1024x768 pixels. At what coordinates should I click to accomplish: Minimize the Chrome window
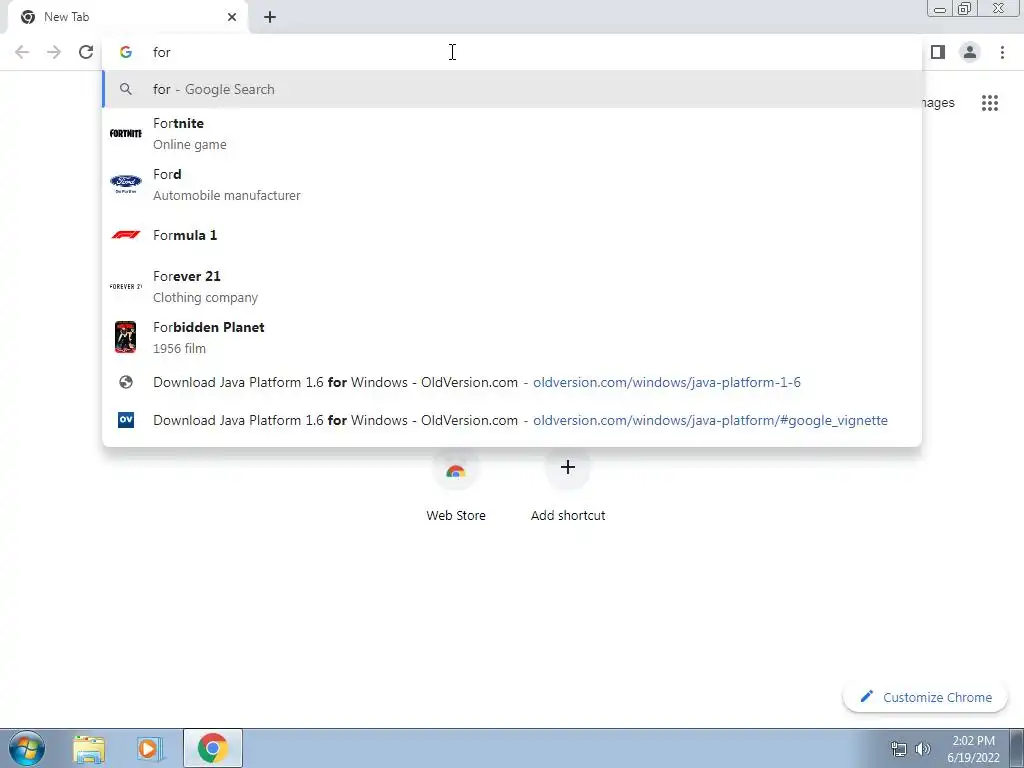[940, 8]
